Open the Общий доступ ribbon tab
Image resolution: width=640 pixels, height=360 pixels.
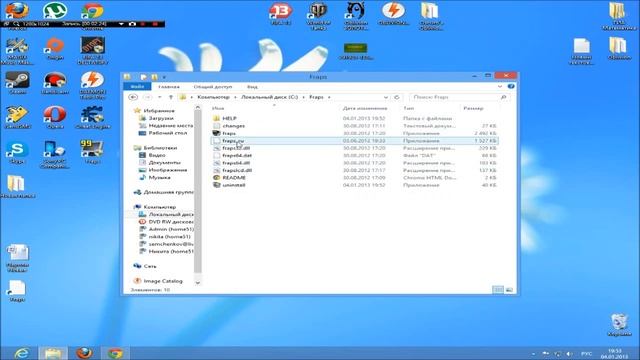213,87
